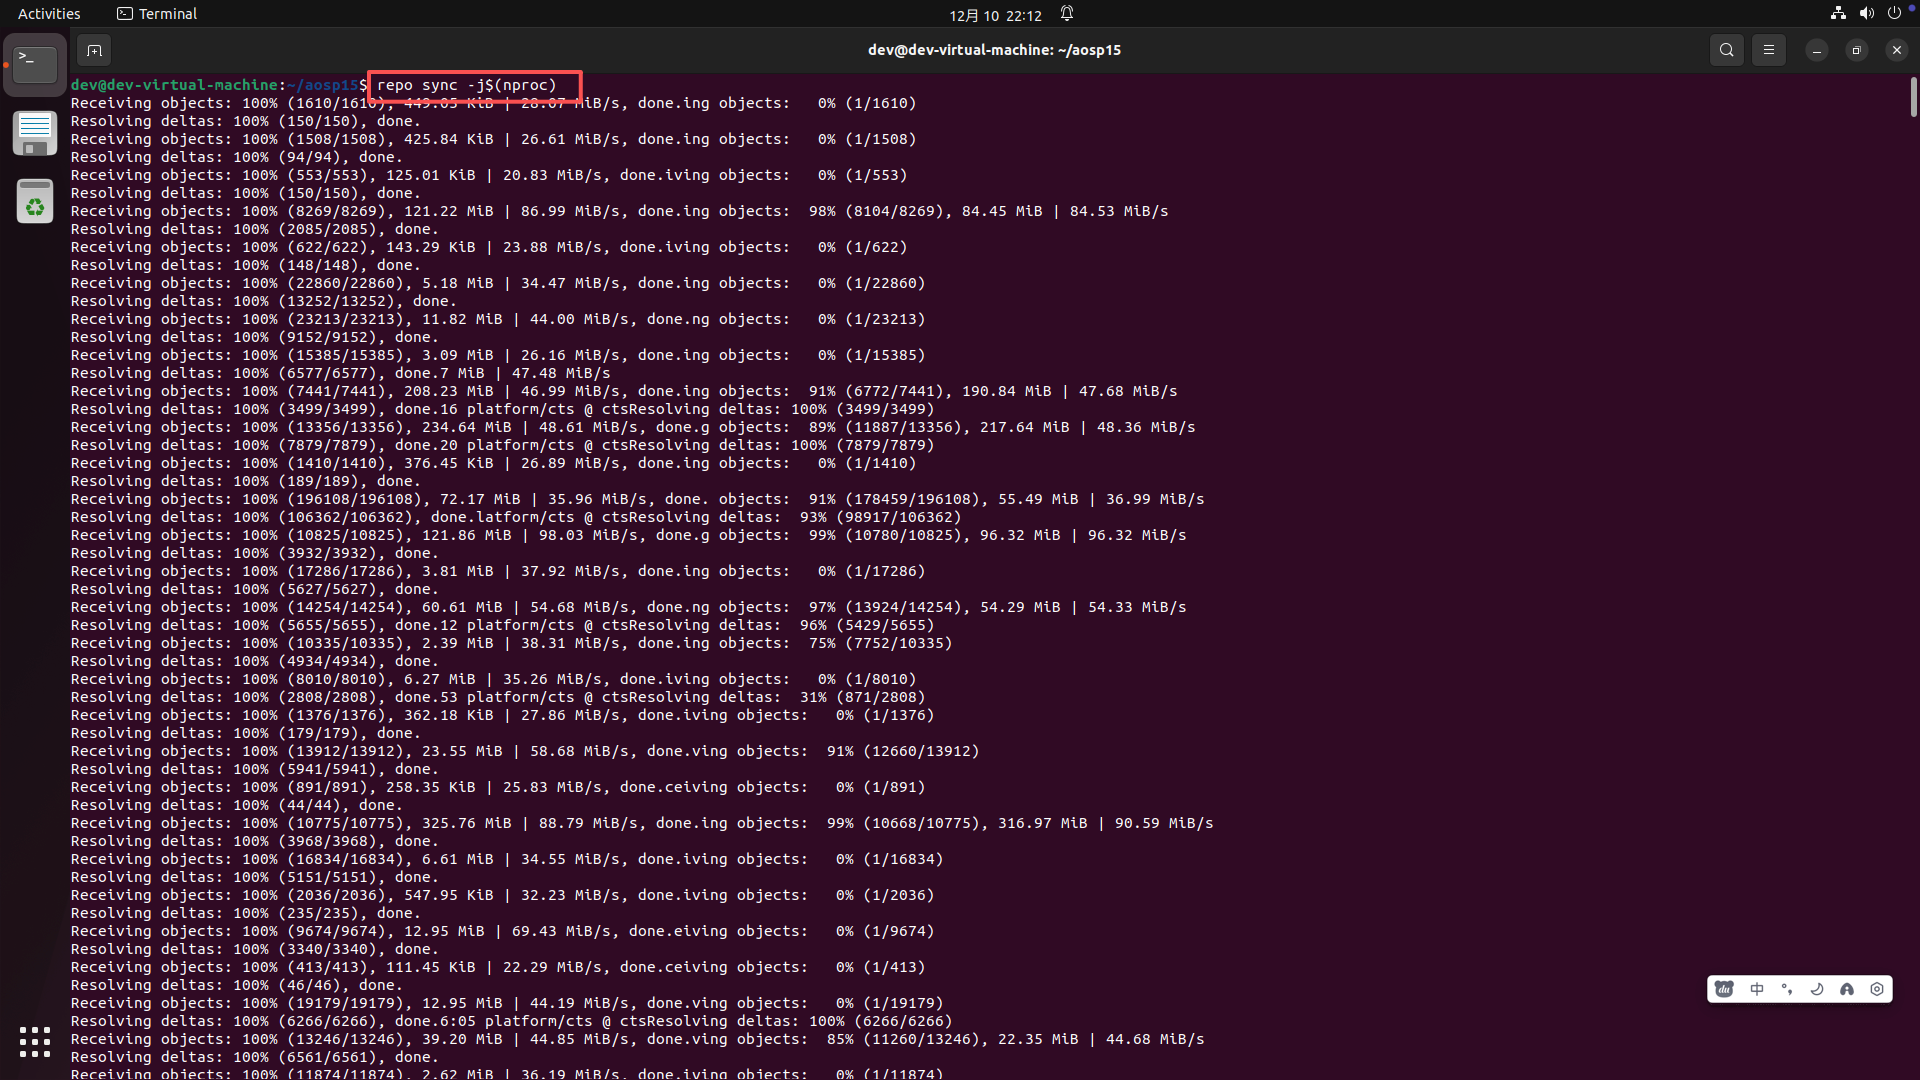The width and height of the screenshot is (1920, 1080).
Task: Toggle night mode moon icon
Action: [x=1817, y=989]
